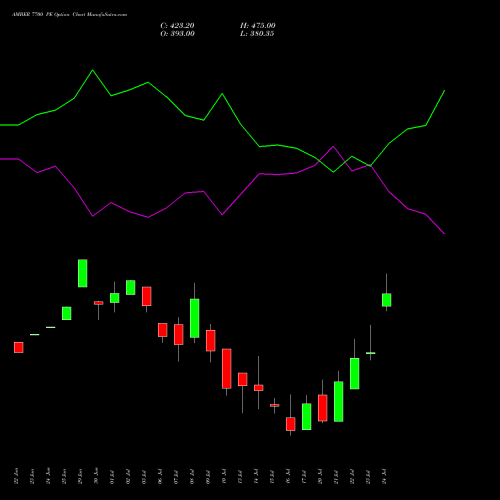
Task: Select the red candle for 16 Jul
Action: coord(291,424)
